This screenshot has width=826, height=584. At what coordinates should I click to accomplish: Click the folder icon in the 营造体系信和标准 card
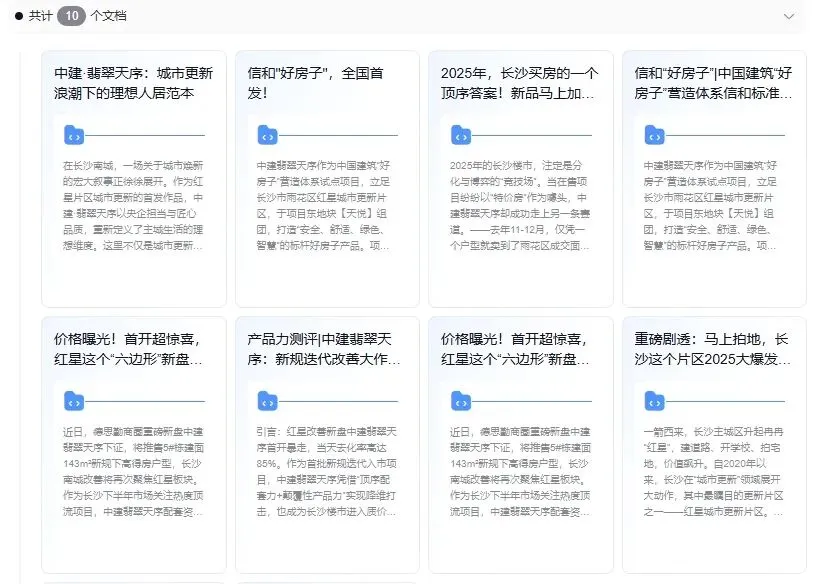point(654,135)
